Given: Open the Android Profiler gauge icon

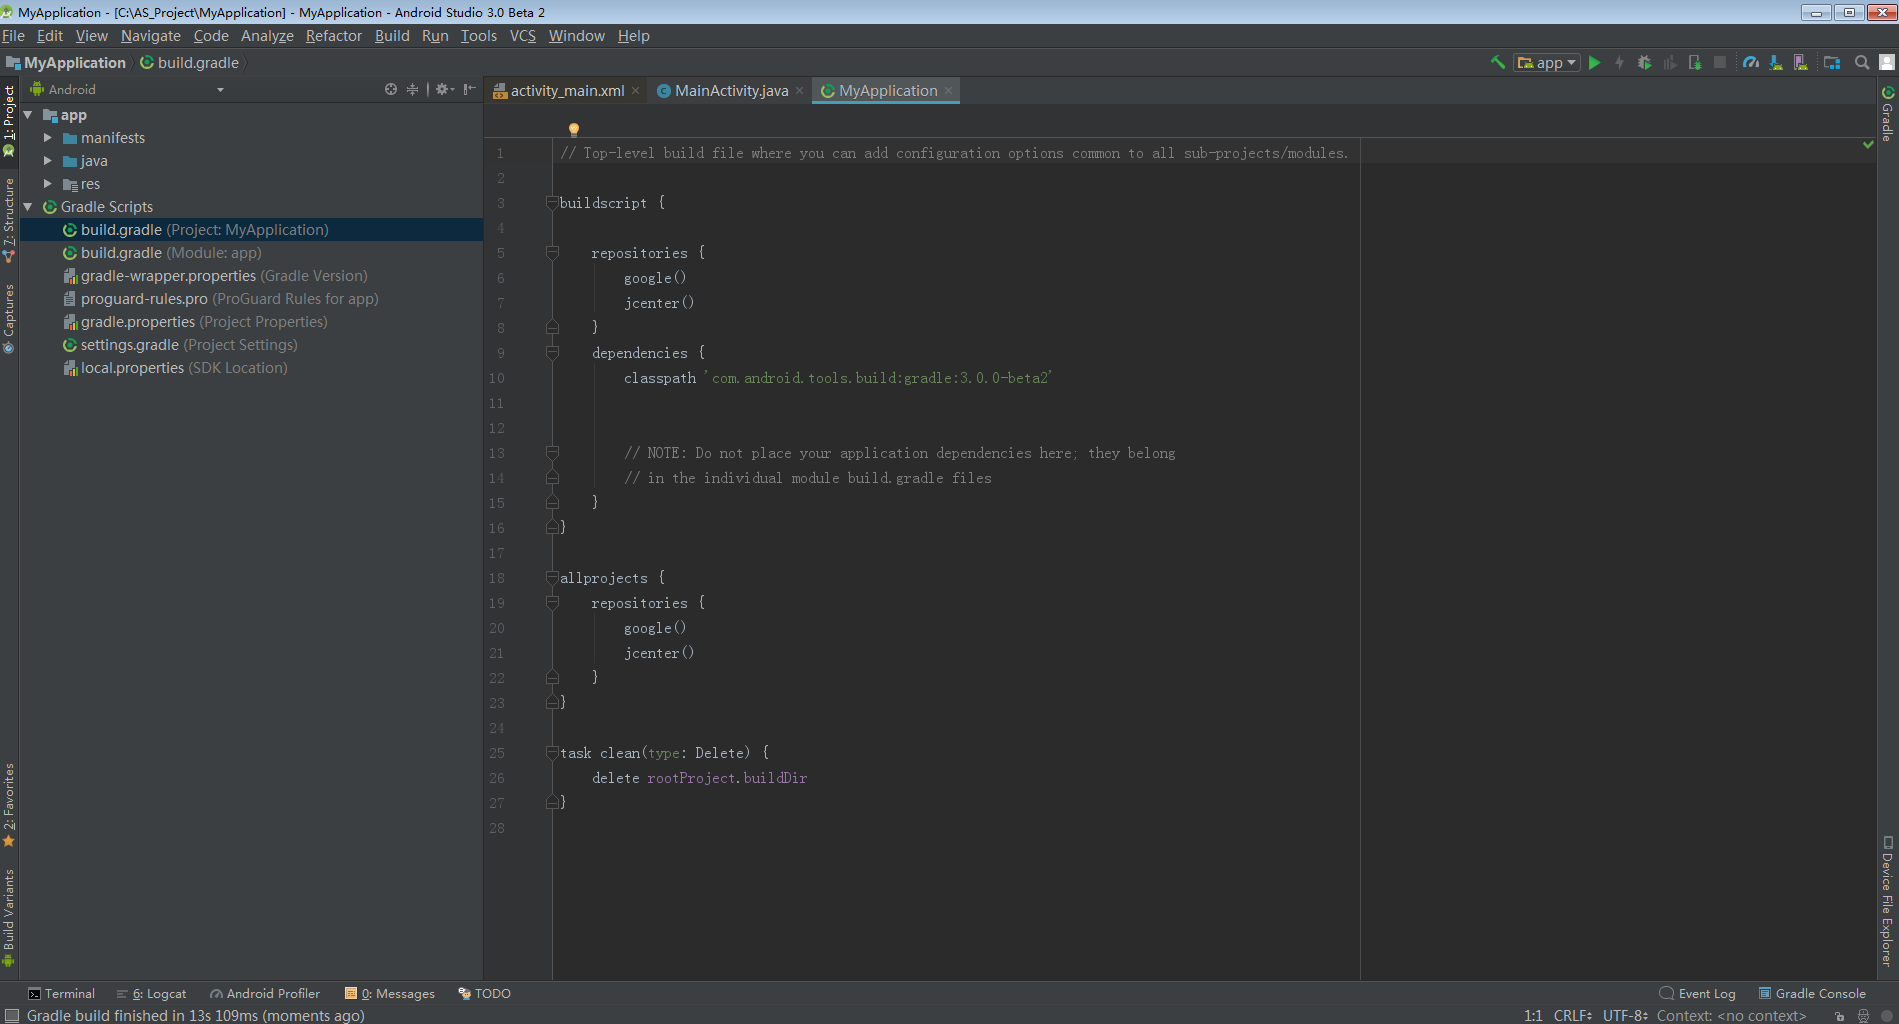Looking at the screenshot, I should 1751,62.
